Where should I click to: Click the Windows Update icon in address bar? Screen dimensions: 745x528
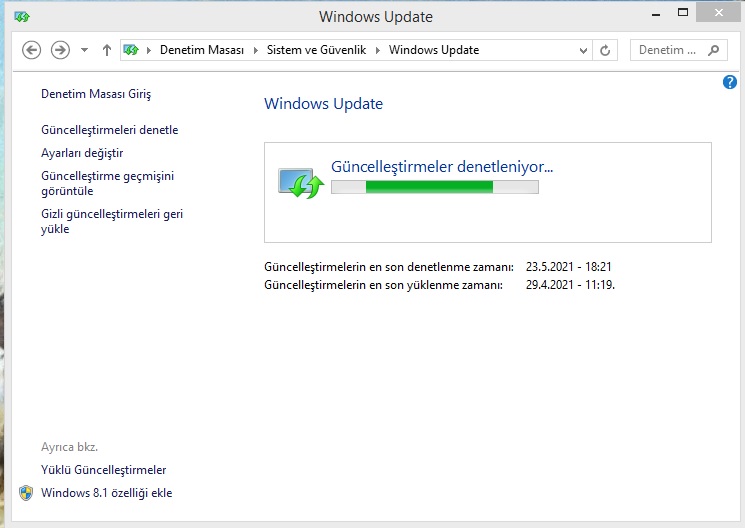(x=131, y=50)
